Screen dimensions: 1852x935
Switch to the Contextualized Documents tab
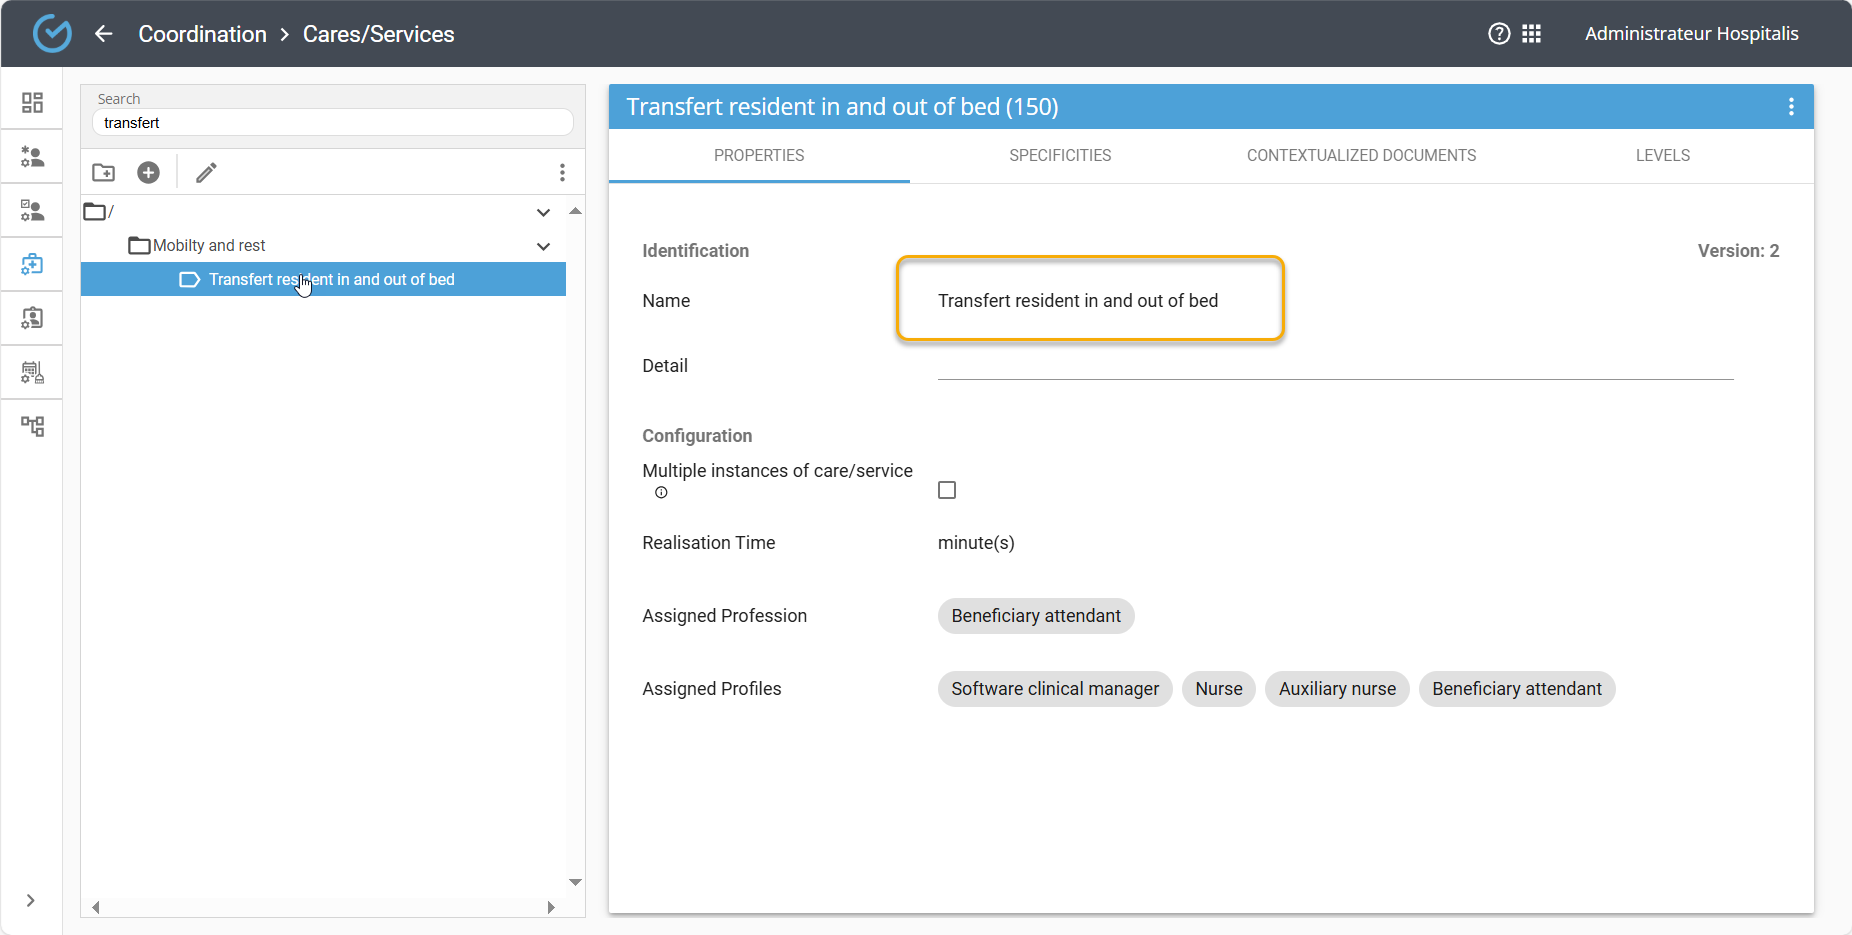pyautogui.click(x=1361, y=156)
